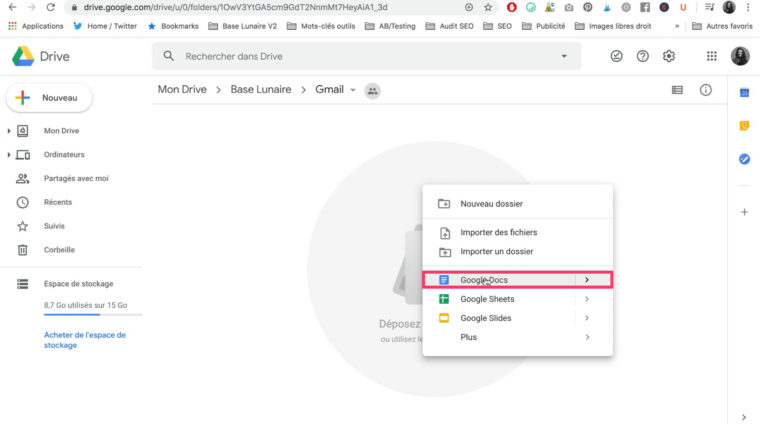
Task: Open Base Lunaire V2 bookmark folder
Action: [x=242, y=26]
